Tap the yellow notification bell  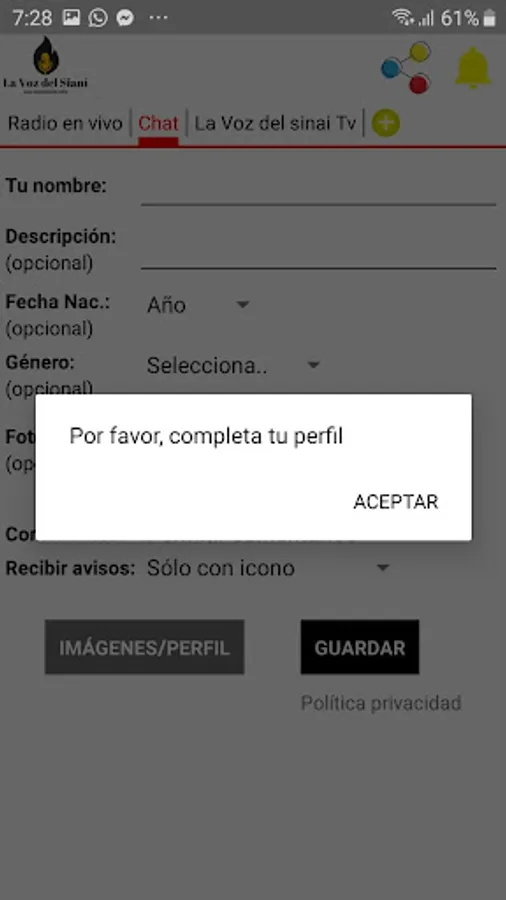[473, 68]
